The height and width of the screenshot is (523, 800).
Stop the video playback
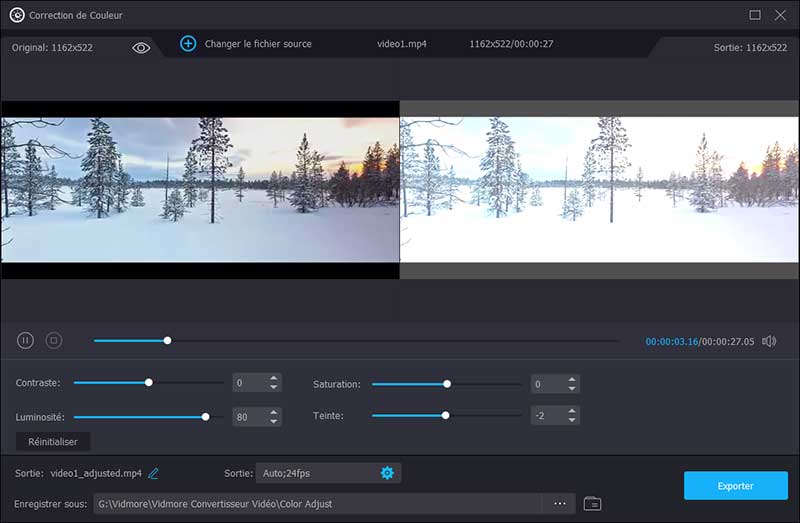54,341
